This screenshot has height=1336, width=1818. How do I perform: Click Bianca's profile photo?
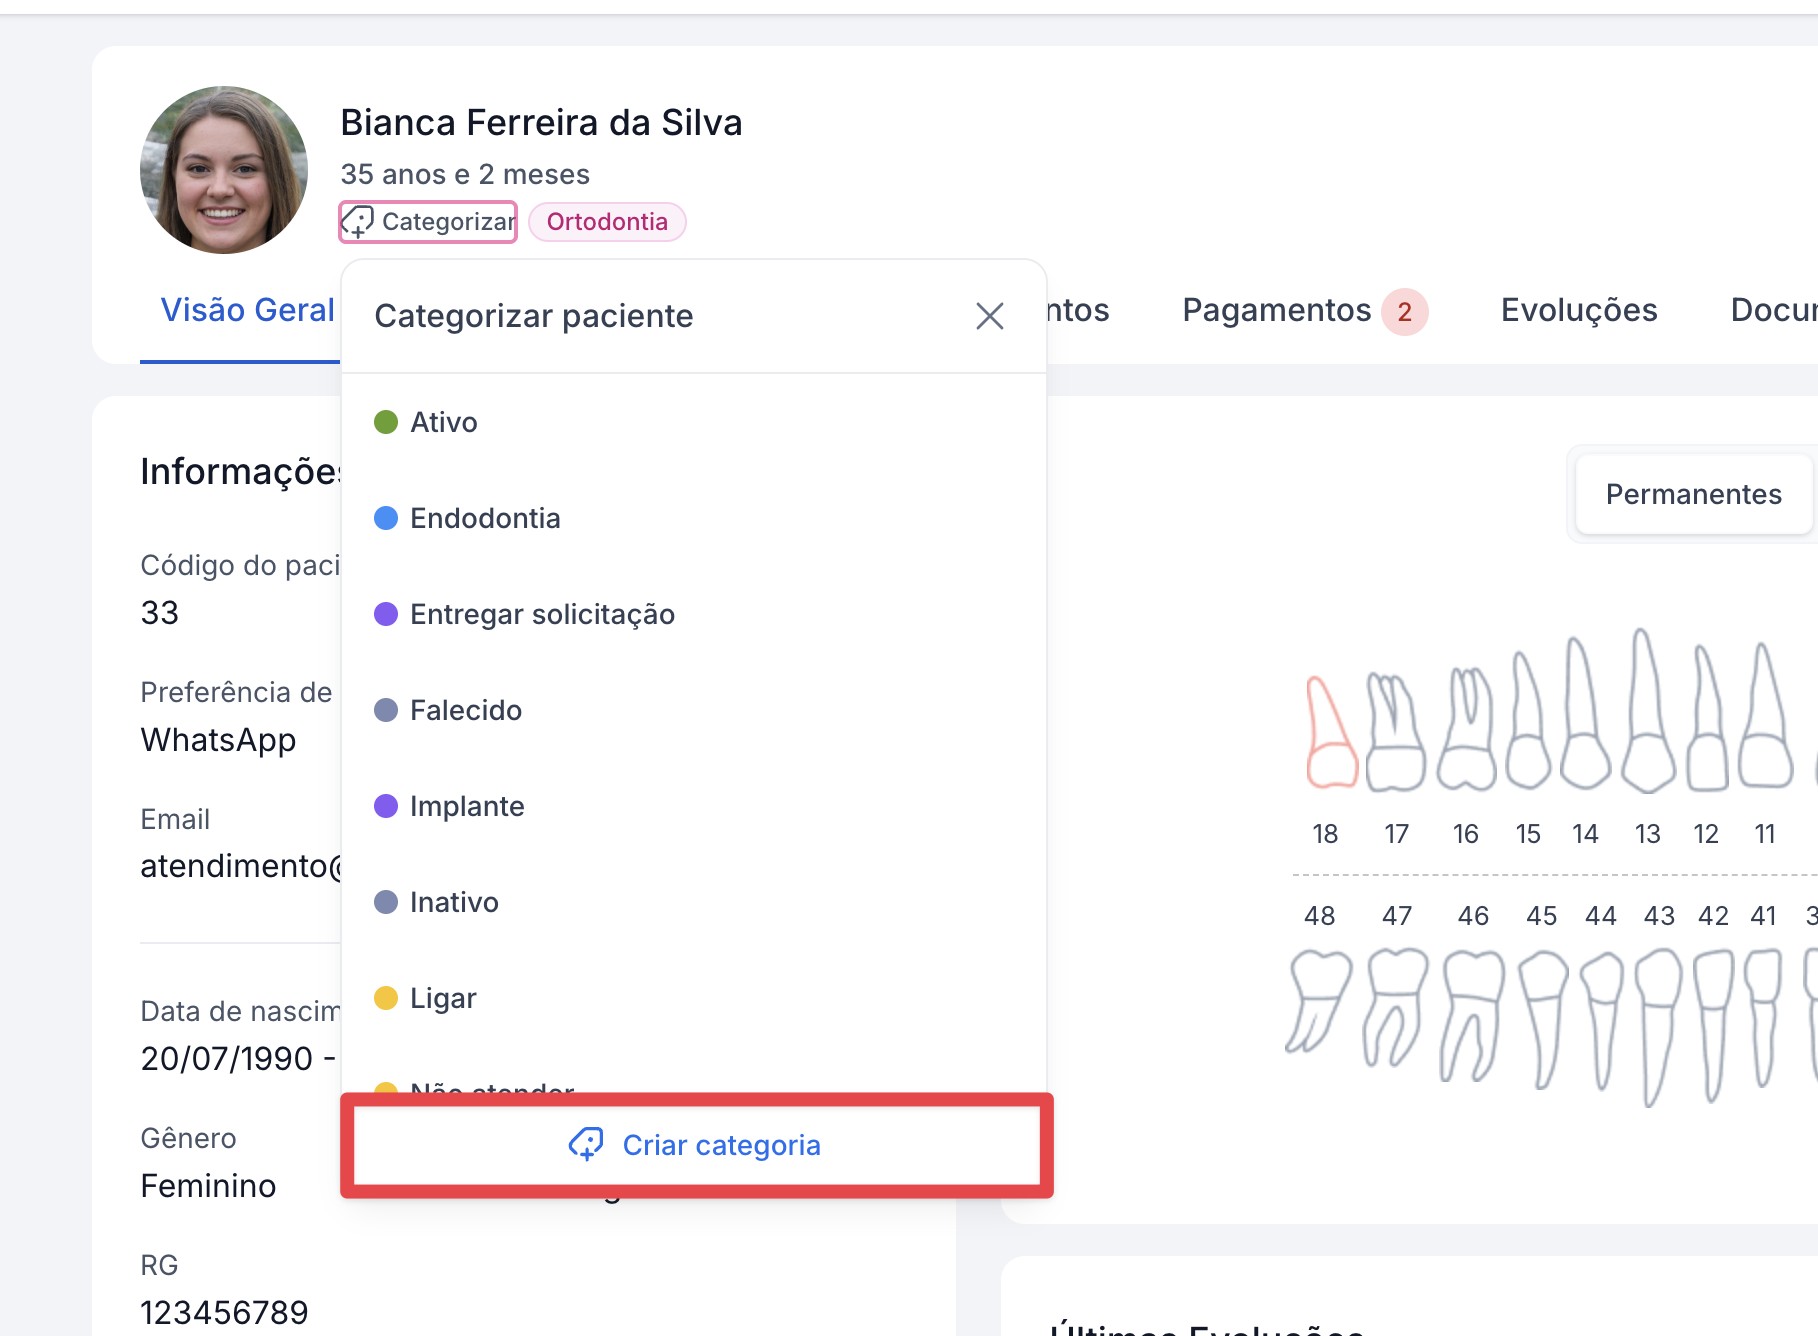pyautogui.click(x=224, y=170)
